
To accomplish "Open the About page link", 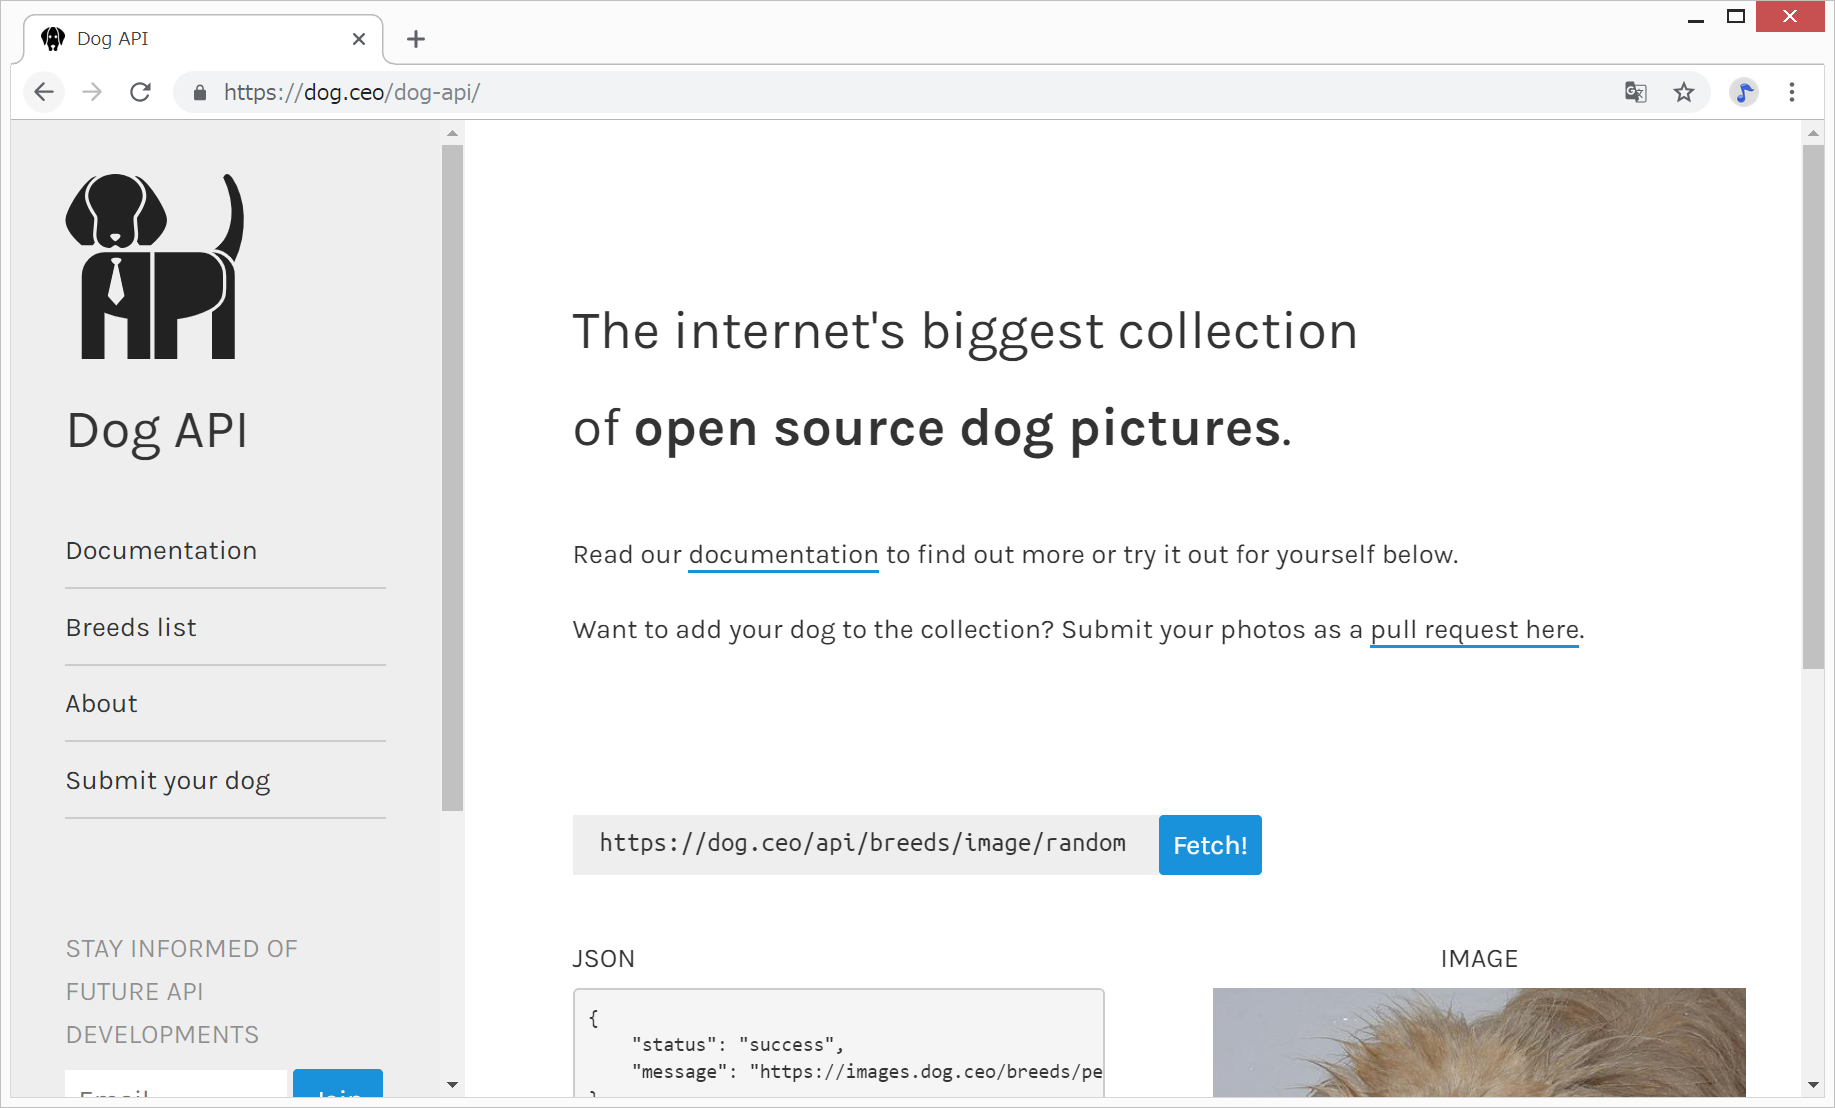I will tap(102, 704).
